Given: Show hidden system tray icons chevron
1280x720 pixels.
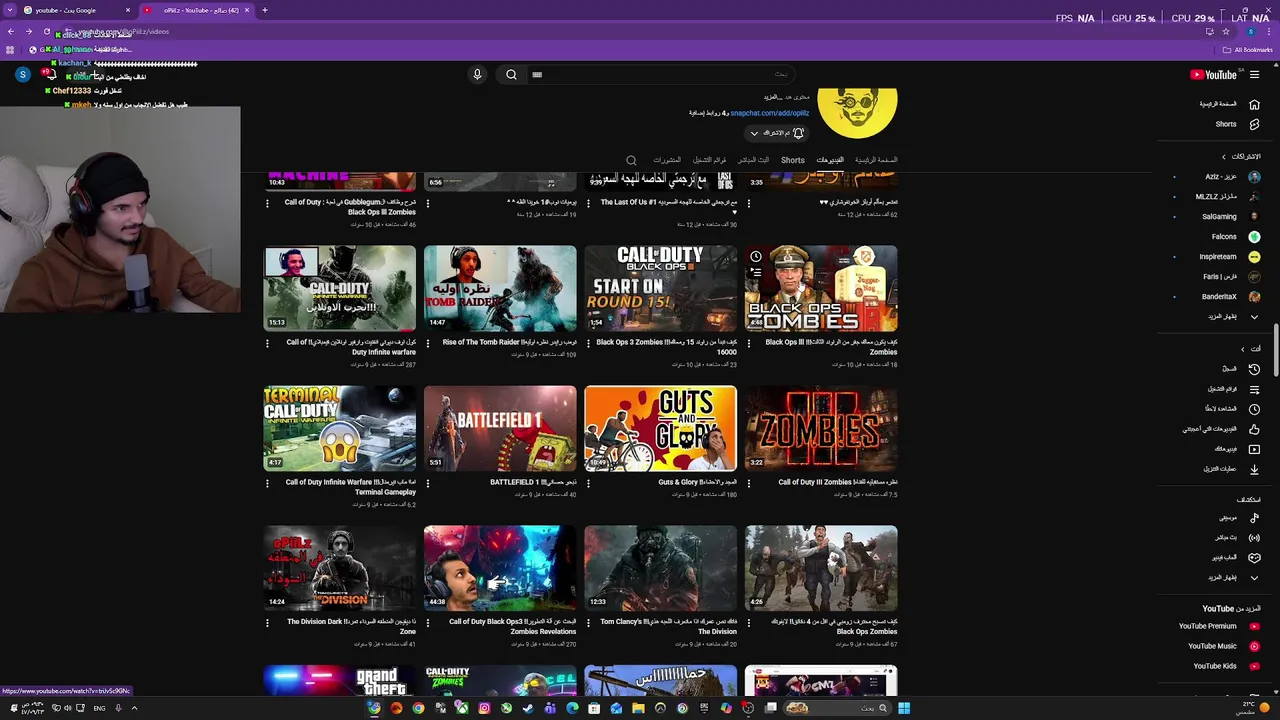Looking at the screenshot, I should coord(134,708).
